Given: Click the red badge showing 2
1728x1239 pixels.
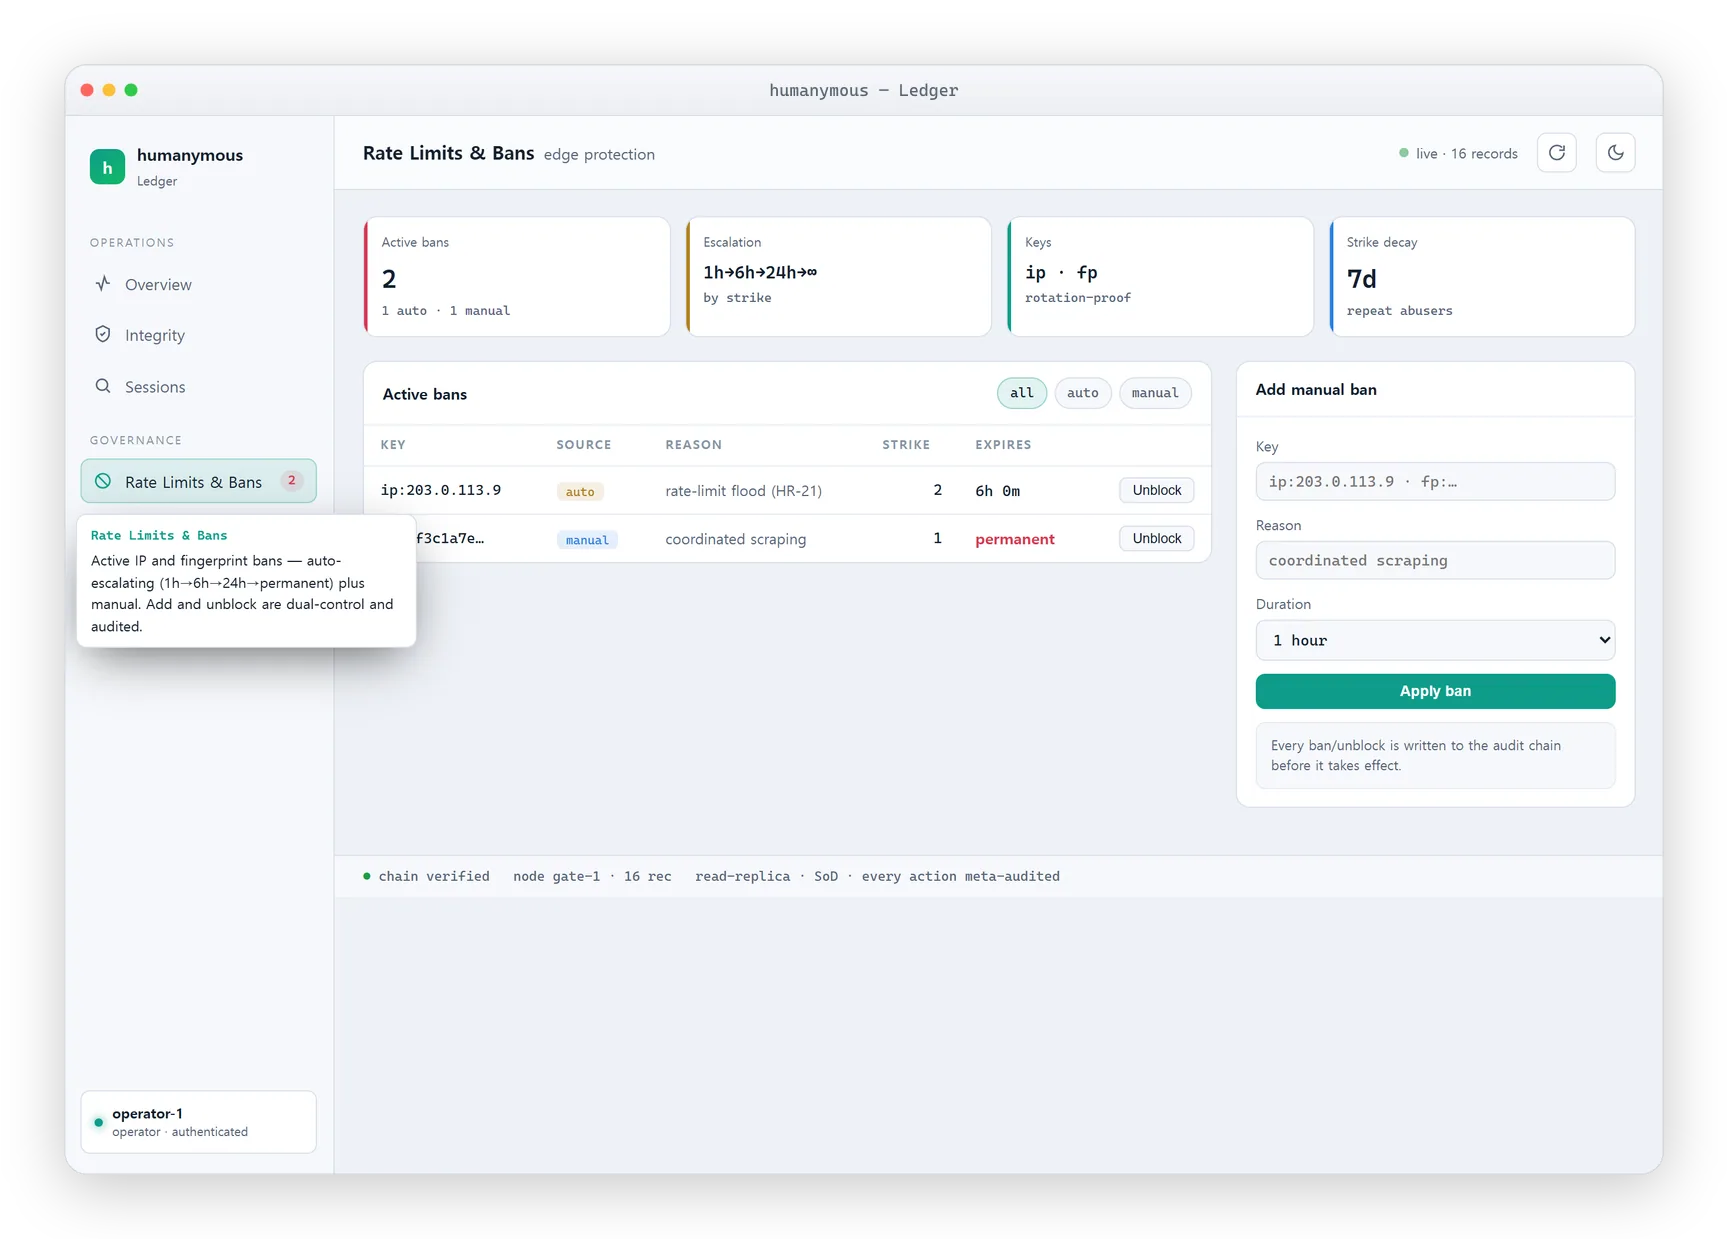Looking at the screenshot, I should (x=291, y=481).
